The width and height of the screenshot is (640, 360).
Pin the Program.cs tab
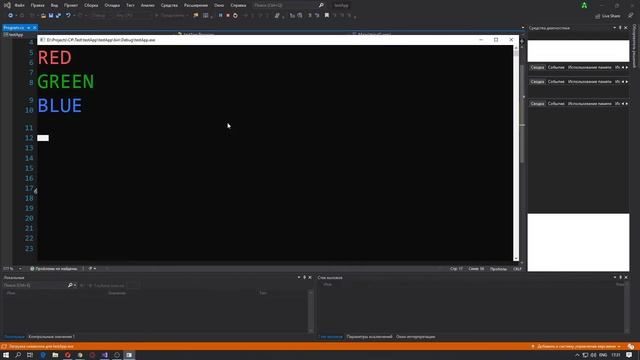29,28
